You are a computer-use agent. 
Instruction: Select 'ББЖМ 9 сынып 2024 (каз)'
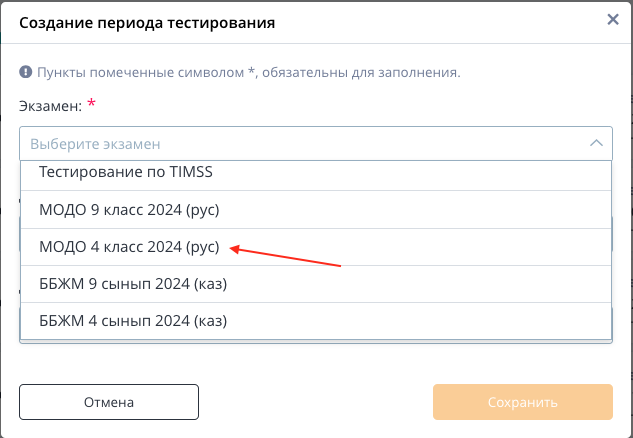click(316, 284)
